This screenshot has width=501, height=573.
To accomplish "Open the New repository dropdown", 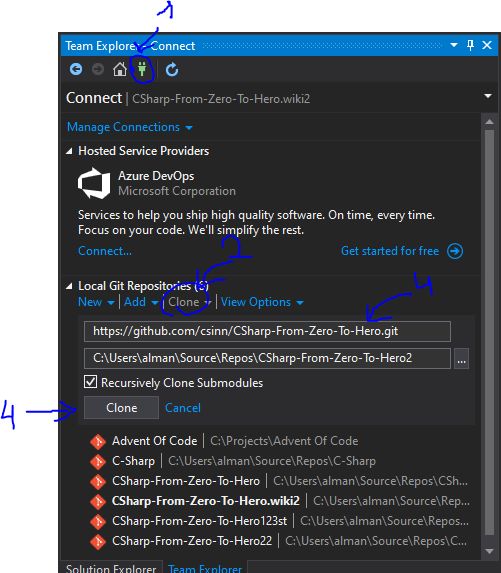I will 96,302.
